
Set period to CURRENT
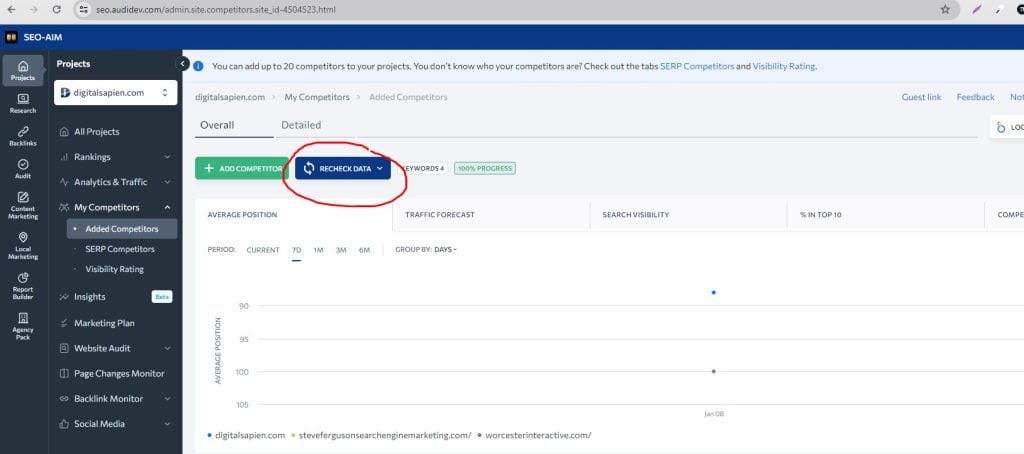[263, 250]
